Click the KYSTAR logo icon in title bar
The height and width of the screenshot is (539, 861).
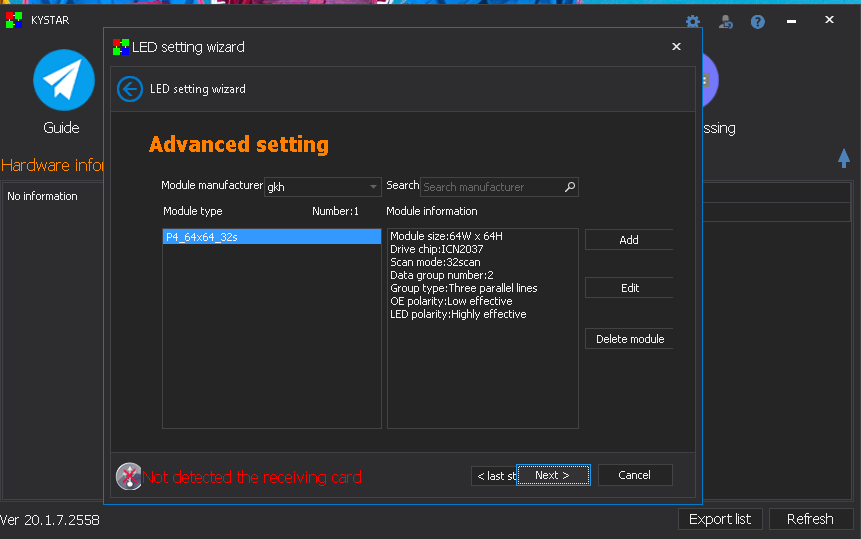pyautogui.click(x=14, y=20)
